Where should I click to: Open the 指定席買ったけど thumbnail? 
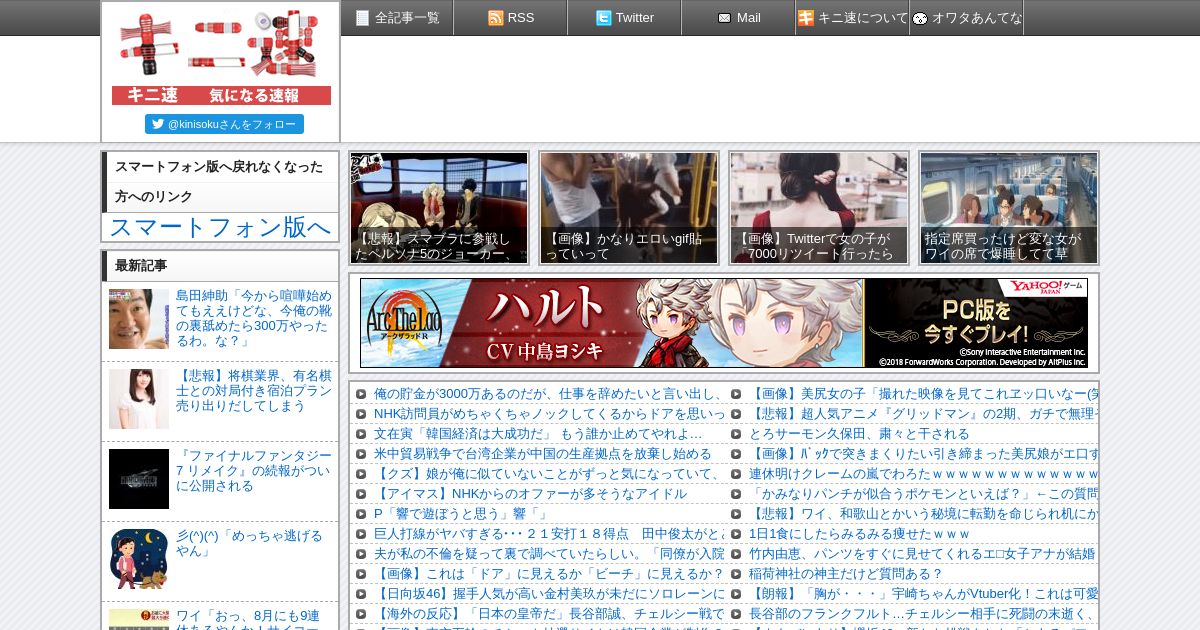pyautogui.click(x=1009, y=208)
